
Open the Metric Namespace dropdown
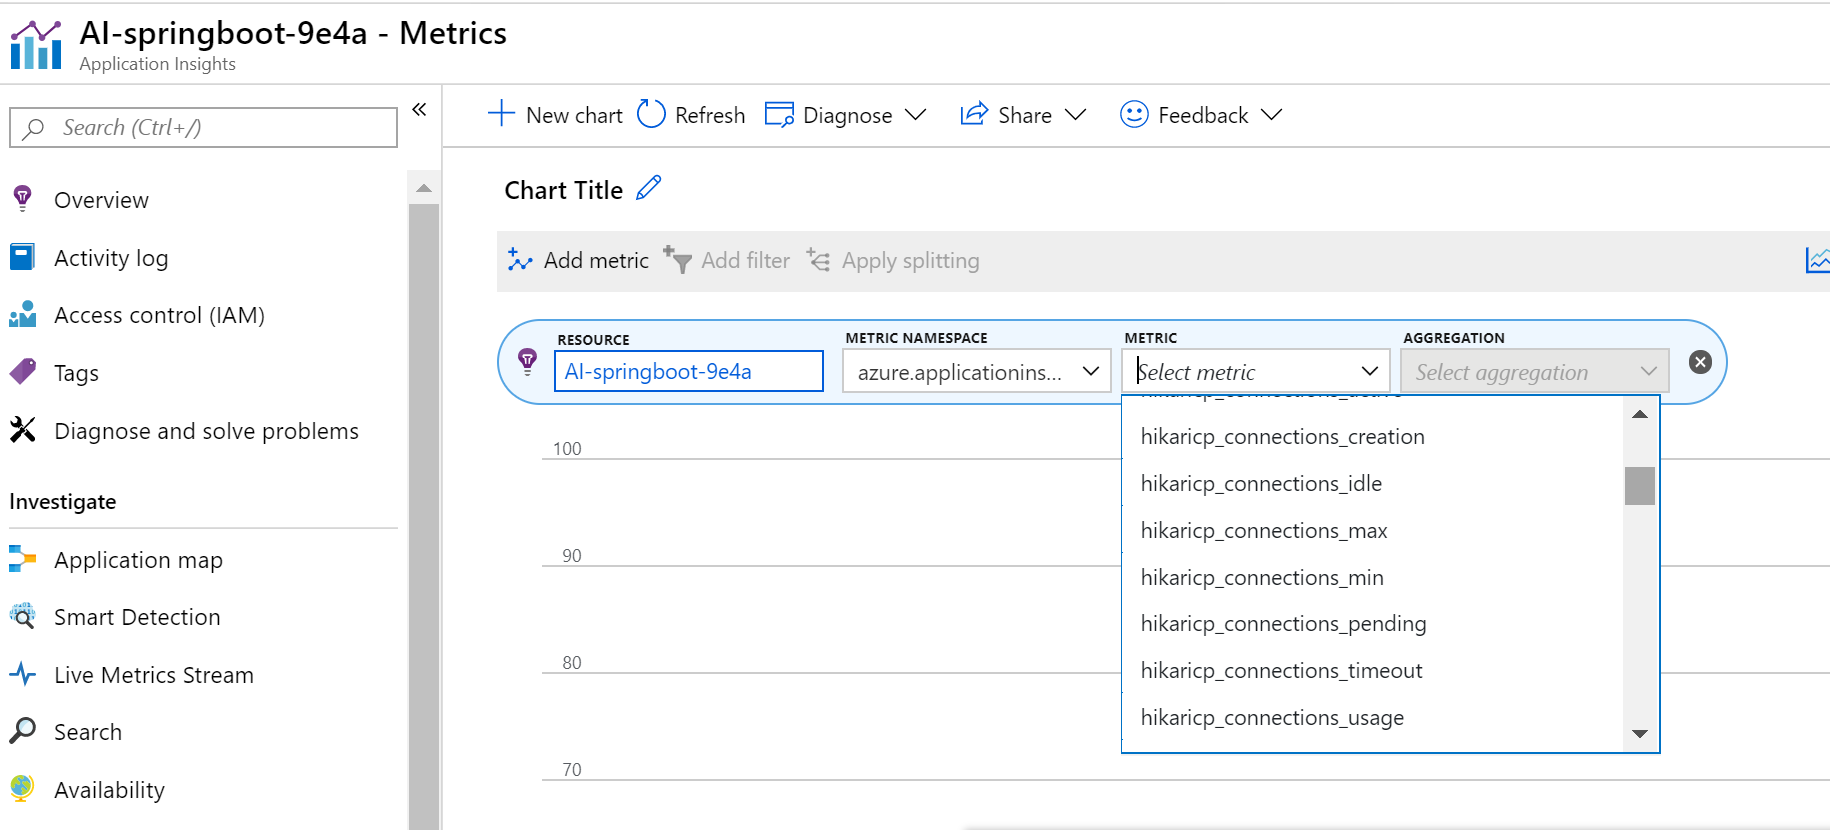click(977, 371)
